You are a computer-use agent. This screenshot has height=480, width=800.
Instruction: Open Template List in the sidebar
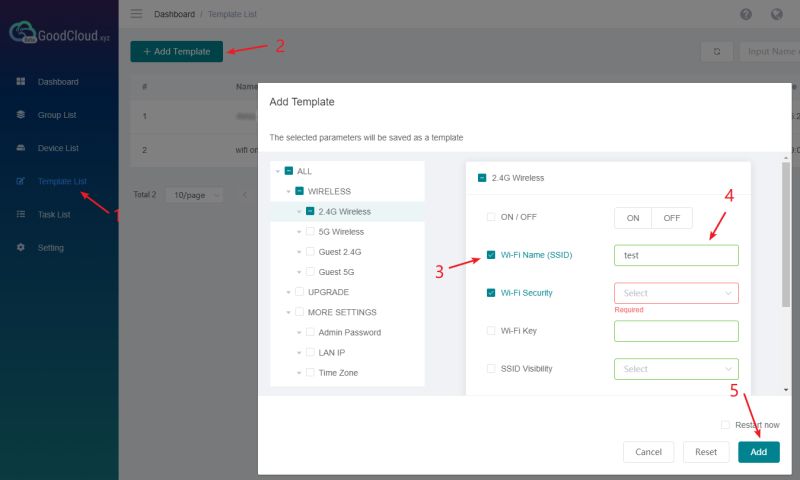[62, 181]
